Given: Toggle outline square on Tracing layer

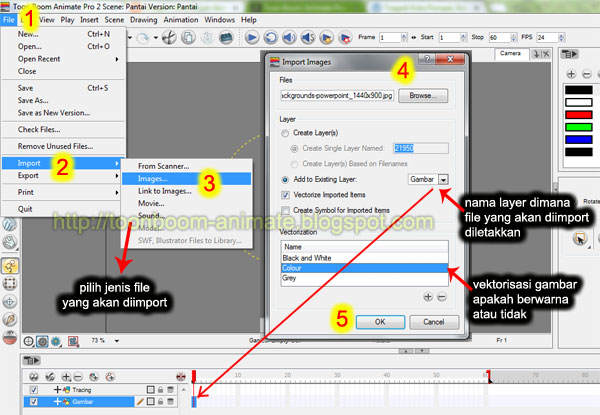Looking at the screenshot, I should click(x=151, y=390).
